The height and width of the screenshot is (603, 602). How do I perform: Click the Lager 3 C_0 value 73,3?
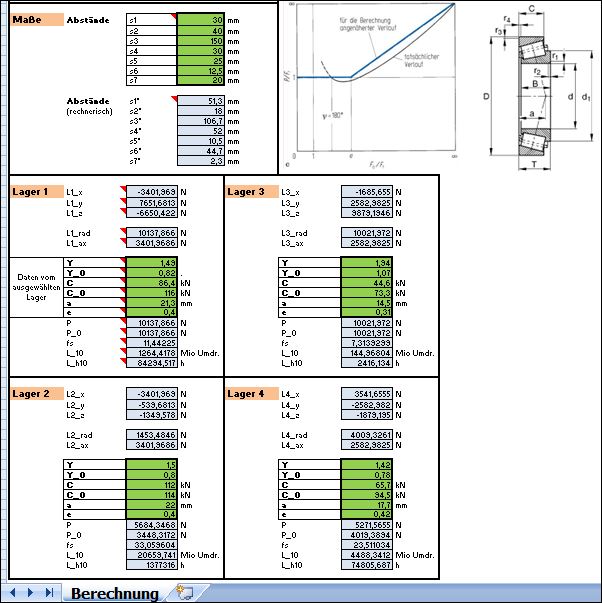(368, 293)
